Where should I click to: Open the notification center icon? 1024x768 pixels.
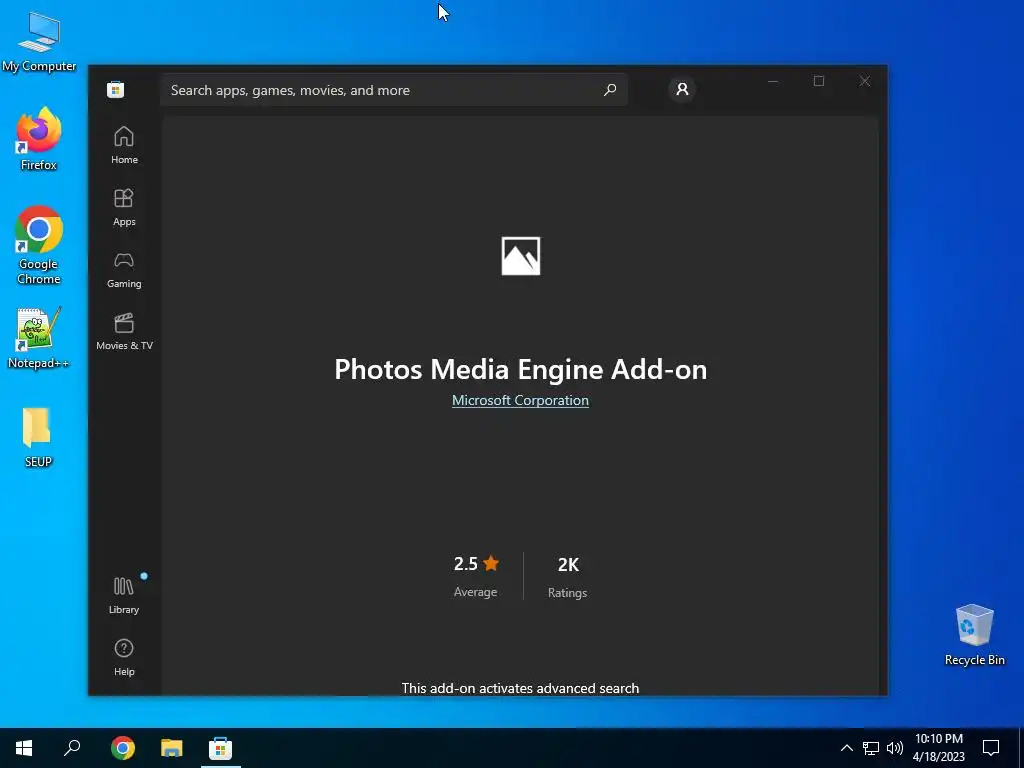[x=991, y=748]
